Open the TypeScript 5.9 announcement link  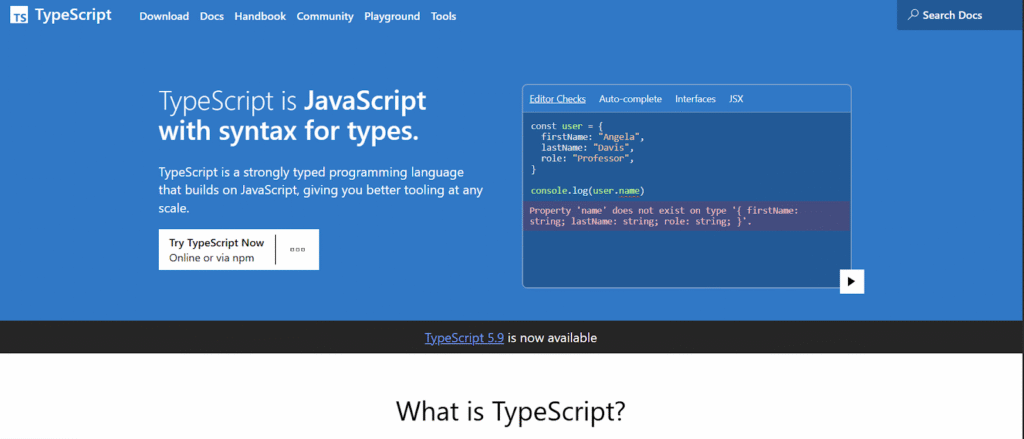tap(464, 338)
